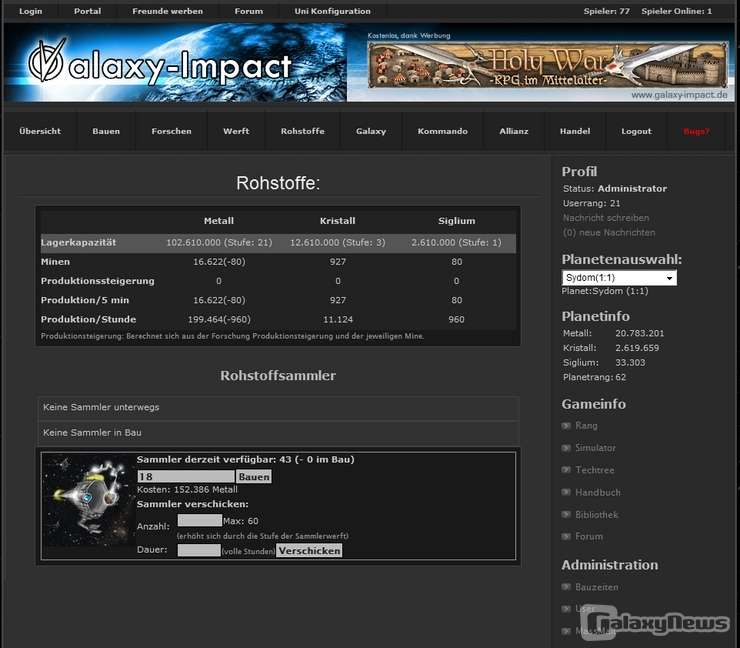Viewport: 740px width, 648px height.
Task: Select Rohstoffe in main navigation
Action: [x=303, y=131]
